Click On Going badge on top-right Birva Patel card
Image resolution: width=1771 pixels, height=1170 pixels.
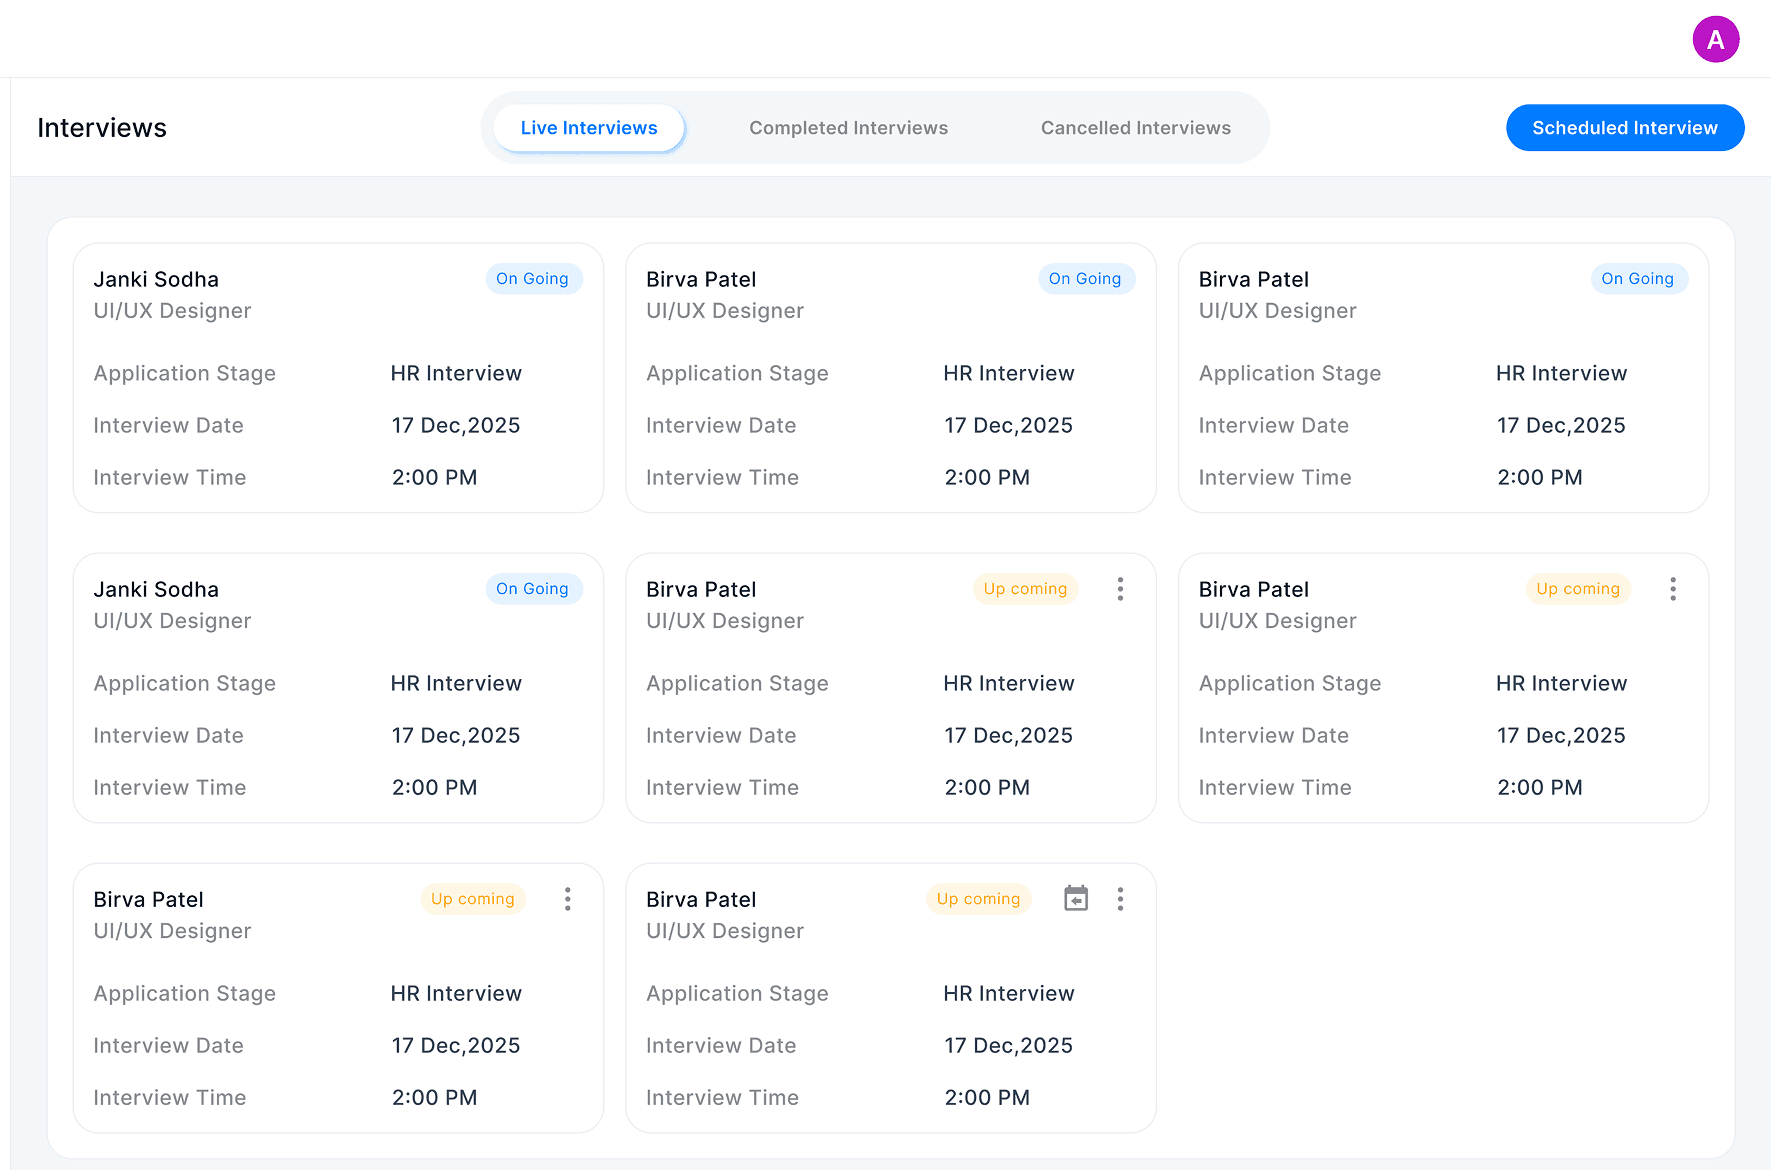1638,279
